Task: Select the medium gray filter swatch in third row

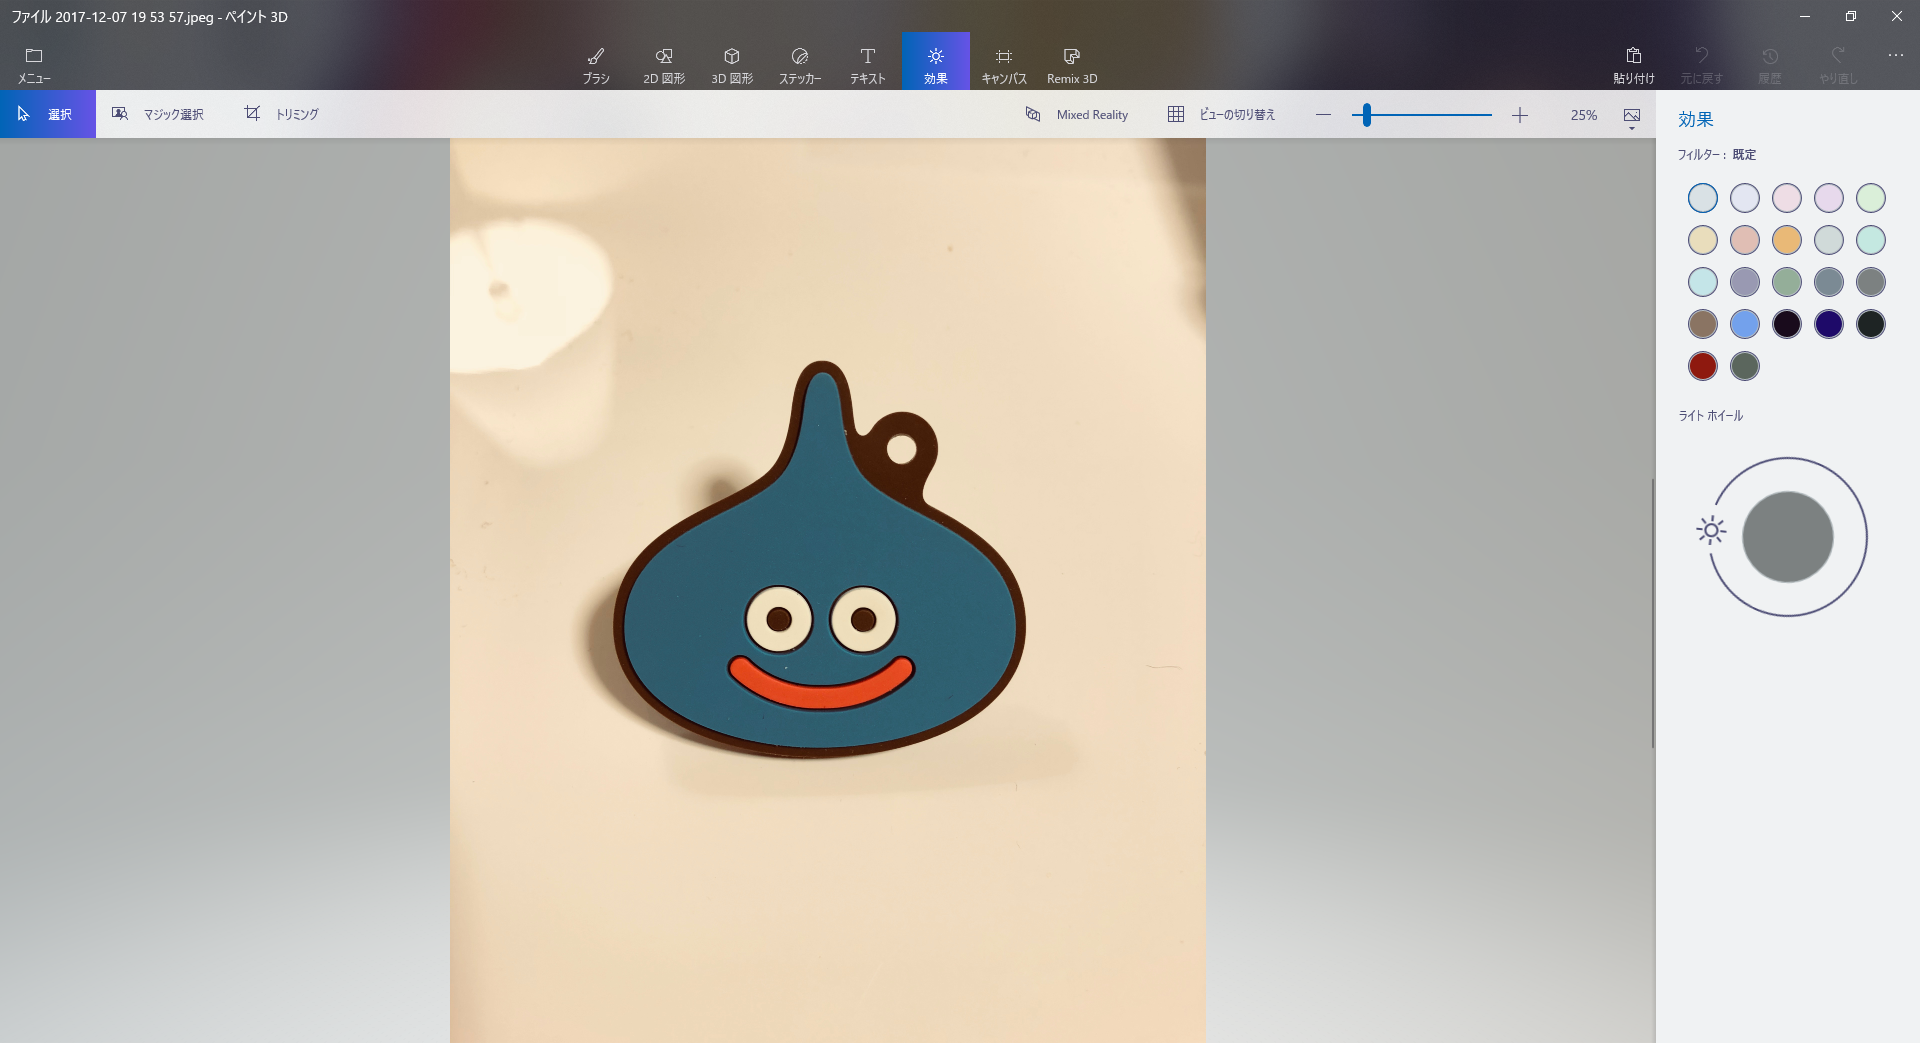Action: click(x=1871, y=282)
